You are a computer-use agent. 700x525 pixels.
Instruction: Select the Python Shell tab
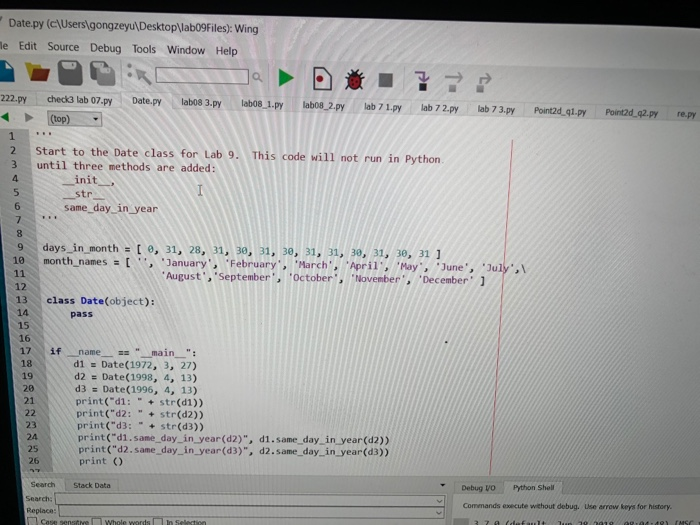pyautogui.click(x=533, y=488)
